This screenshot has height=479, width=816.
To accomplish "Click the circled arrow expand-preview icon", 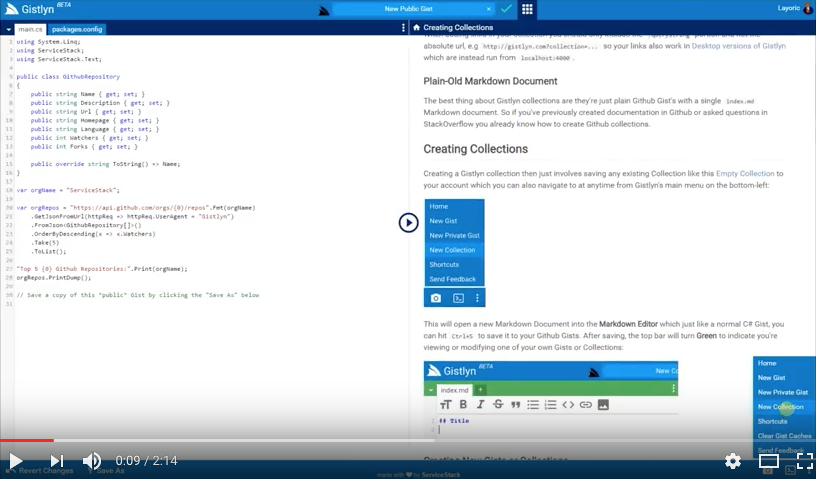I will [x=408, y=222].
